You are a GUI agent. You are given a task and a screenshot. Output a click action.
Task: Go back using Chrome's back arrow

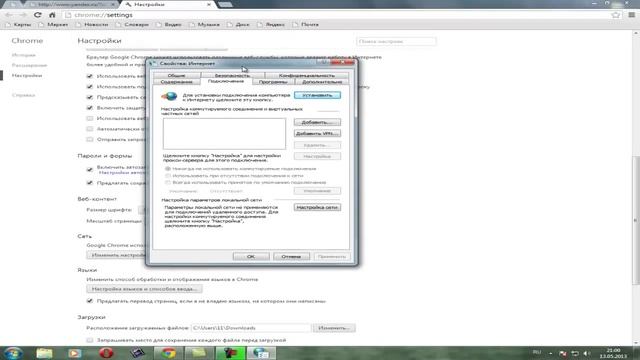[9, 15]
